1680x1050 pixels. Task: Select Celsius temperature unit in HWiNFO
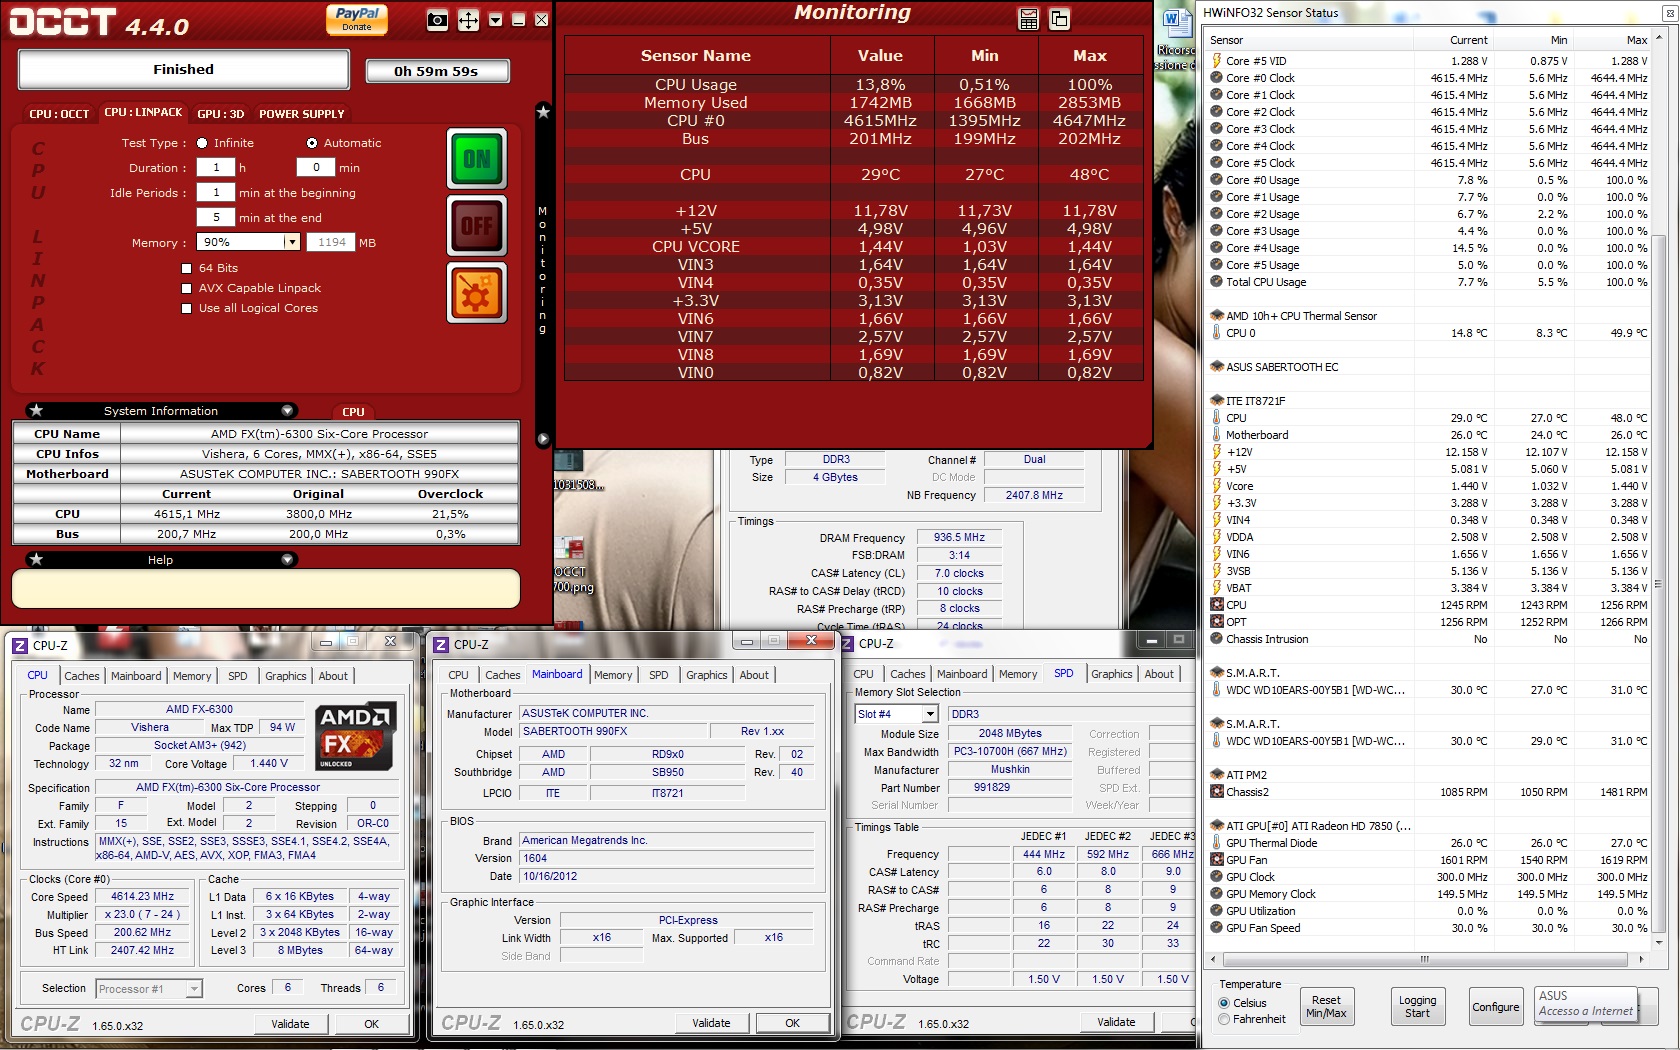1224,1003
